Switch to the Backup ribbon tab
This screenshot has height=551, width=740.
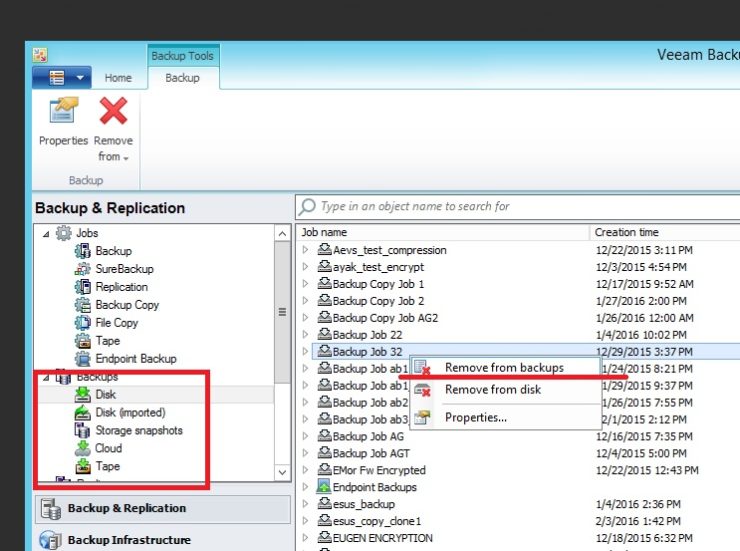183,78
